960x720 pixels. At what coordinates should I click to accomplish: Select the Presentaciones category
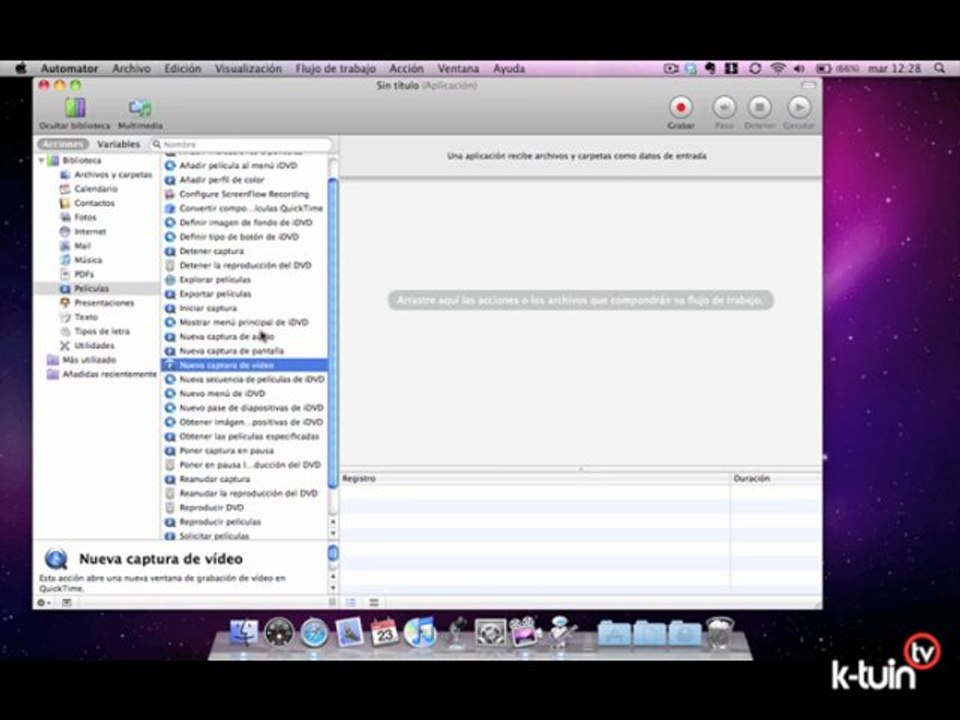coord(104,302)
